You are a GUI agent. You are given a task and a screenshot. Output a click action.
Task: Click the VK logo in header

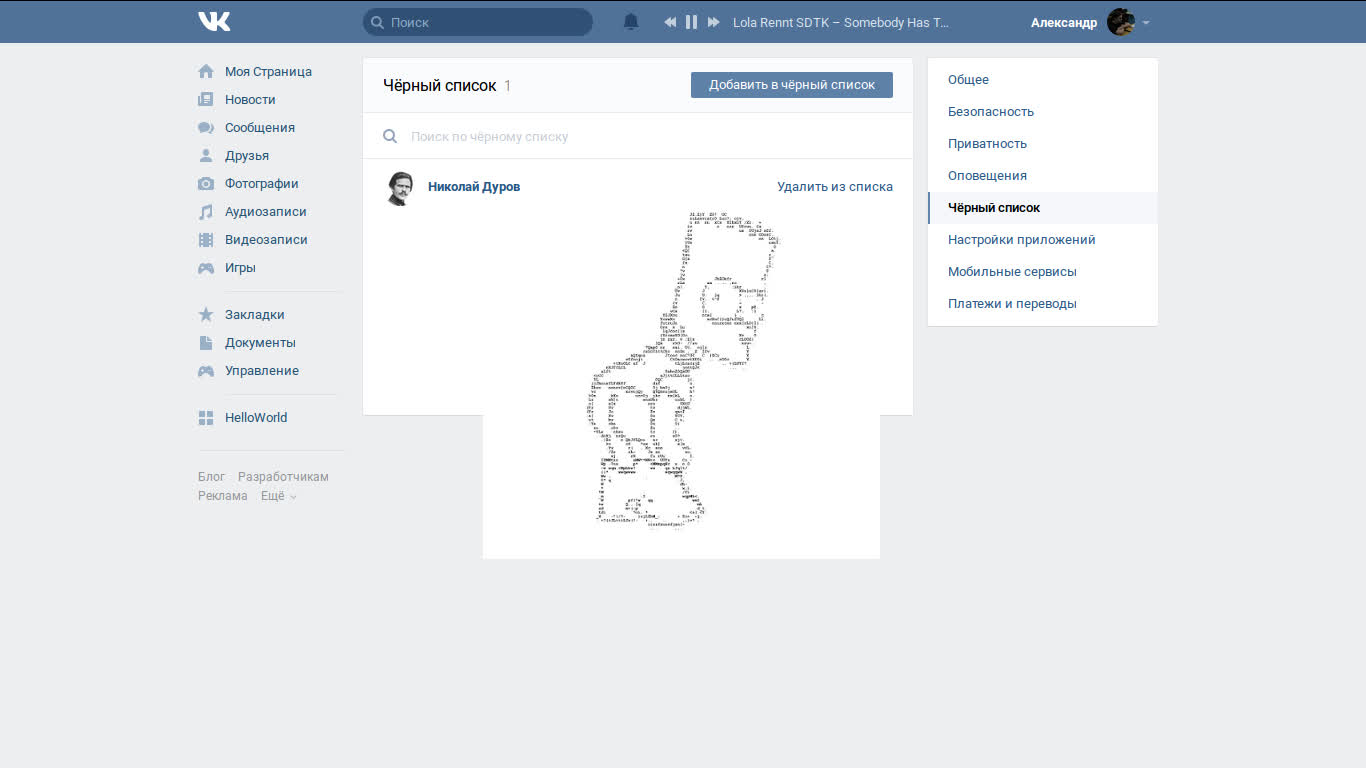coord(214,22)
